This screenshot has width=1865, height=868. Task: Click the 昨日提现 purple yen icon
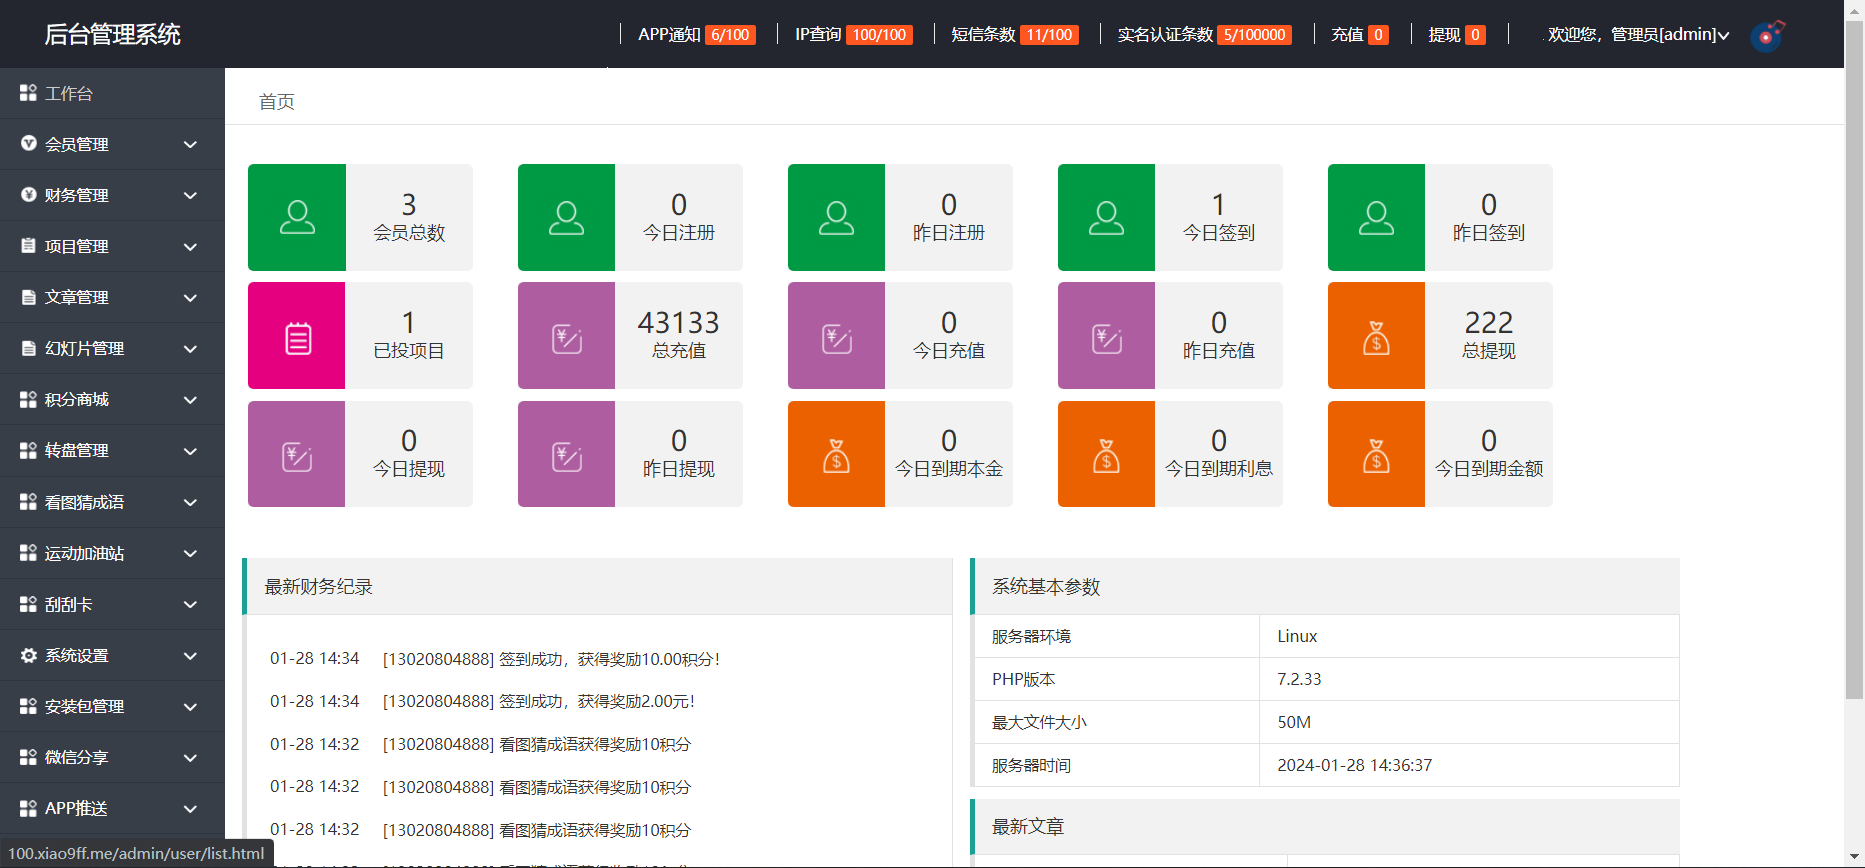click(x=567, y=457)
